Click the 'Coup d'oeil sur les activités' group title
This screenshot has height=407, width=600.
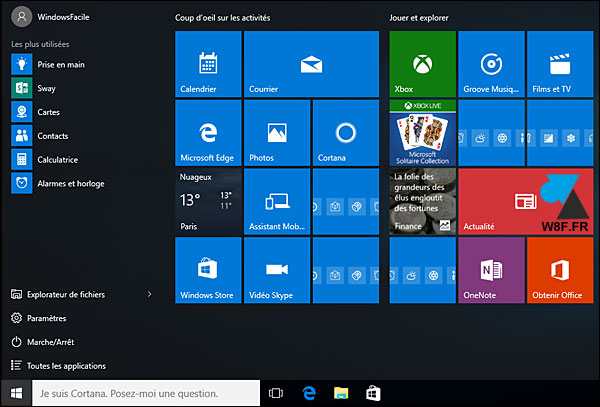tap(222, 18)
